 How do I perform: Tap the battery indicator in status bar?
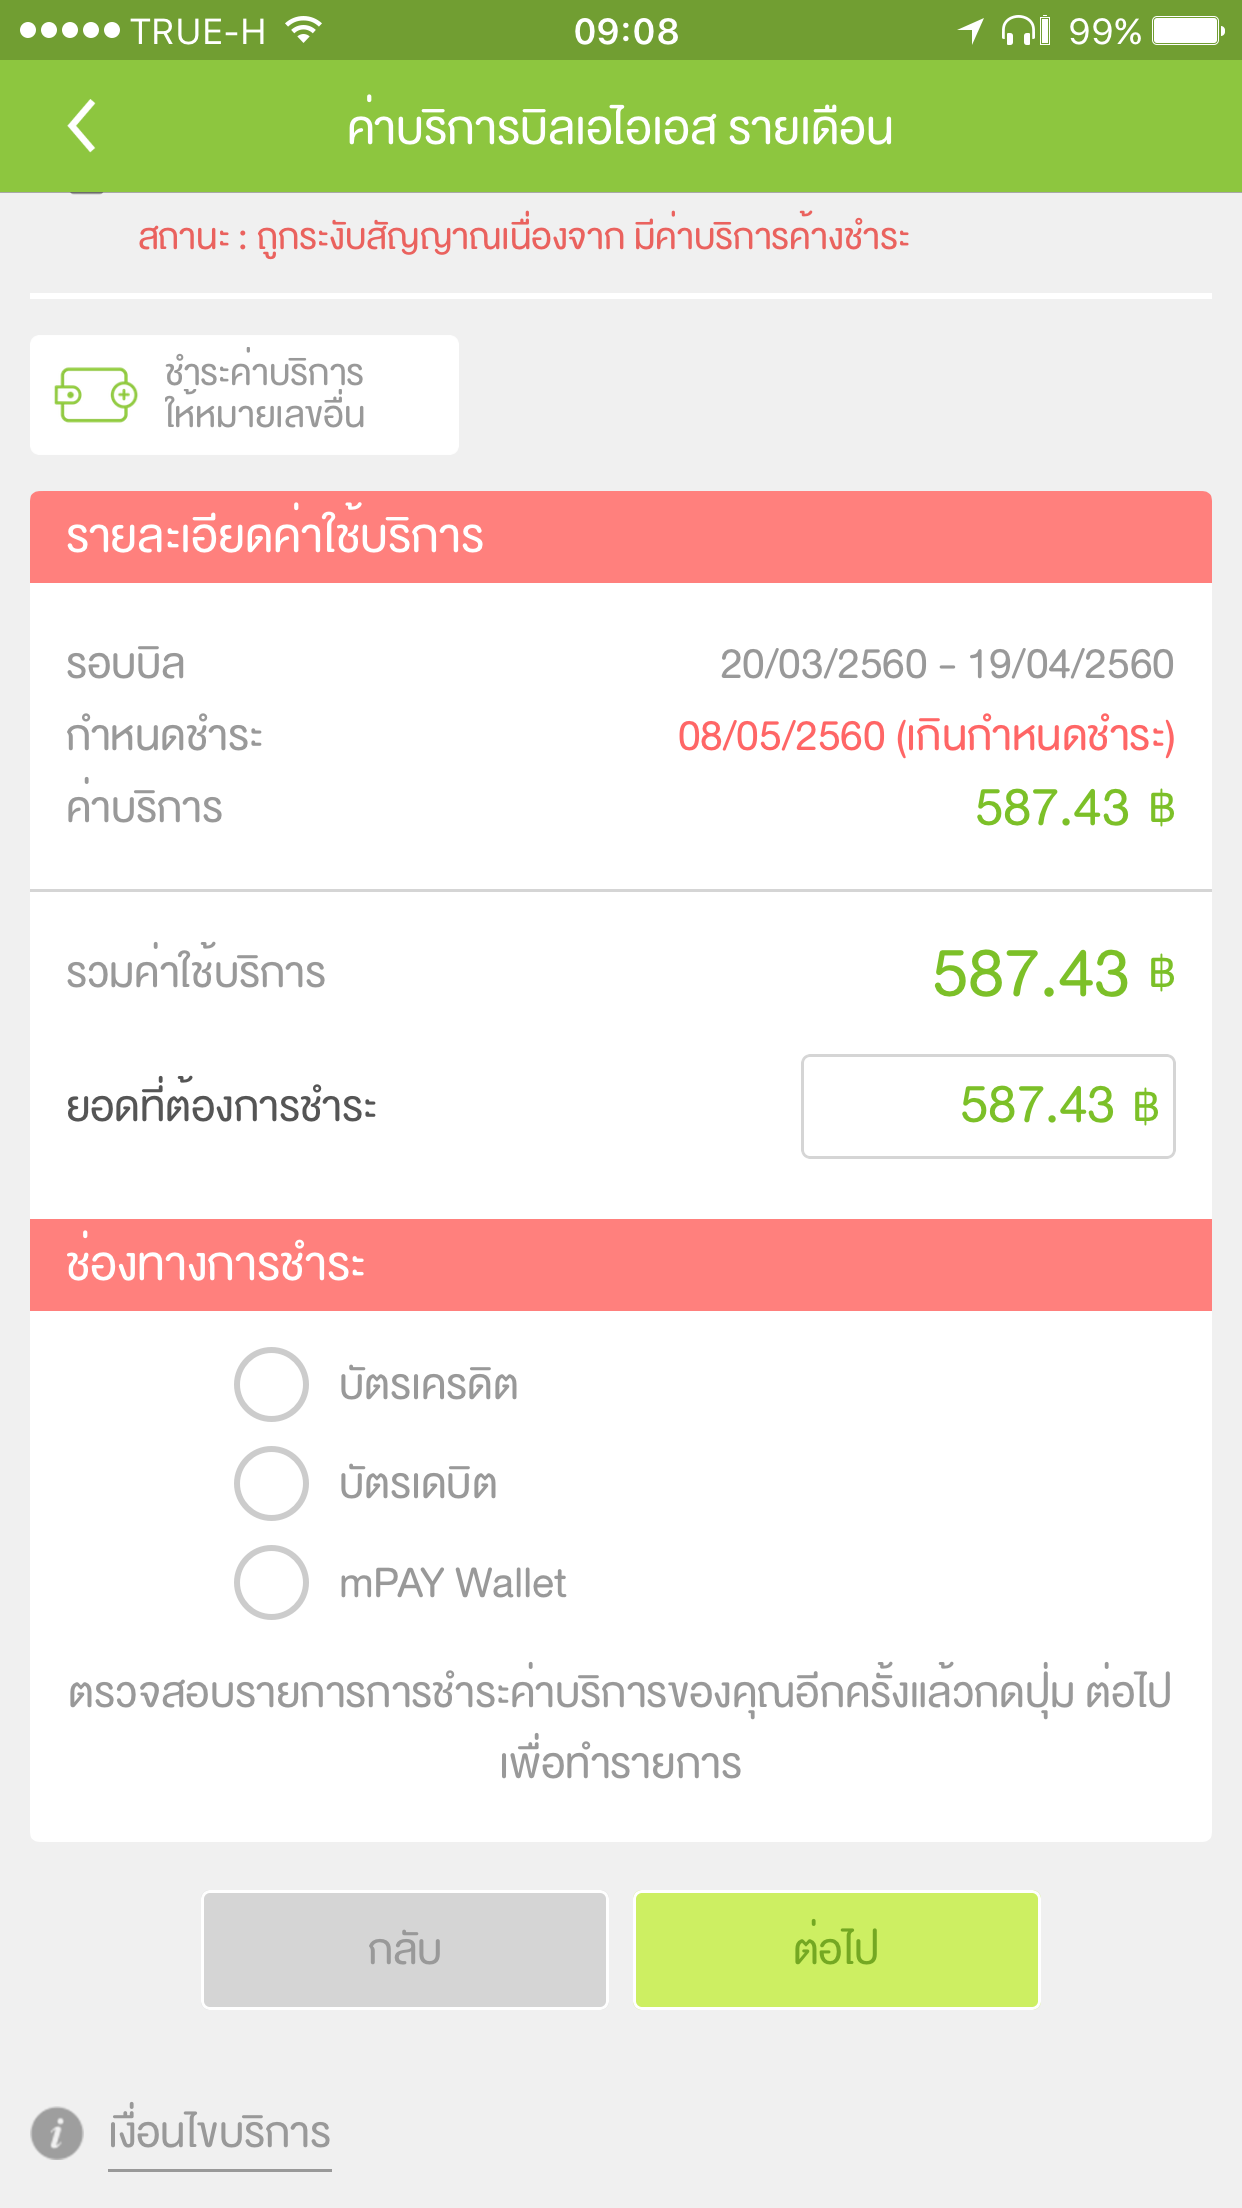[1189, 31]
